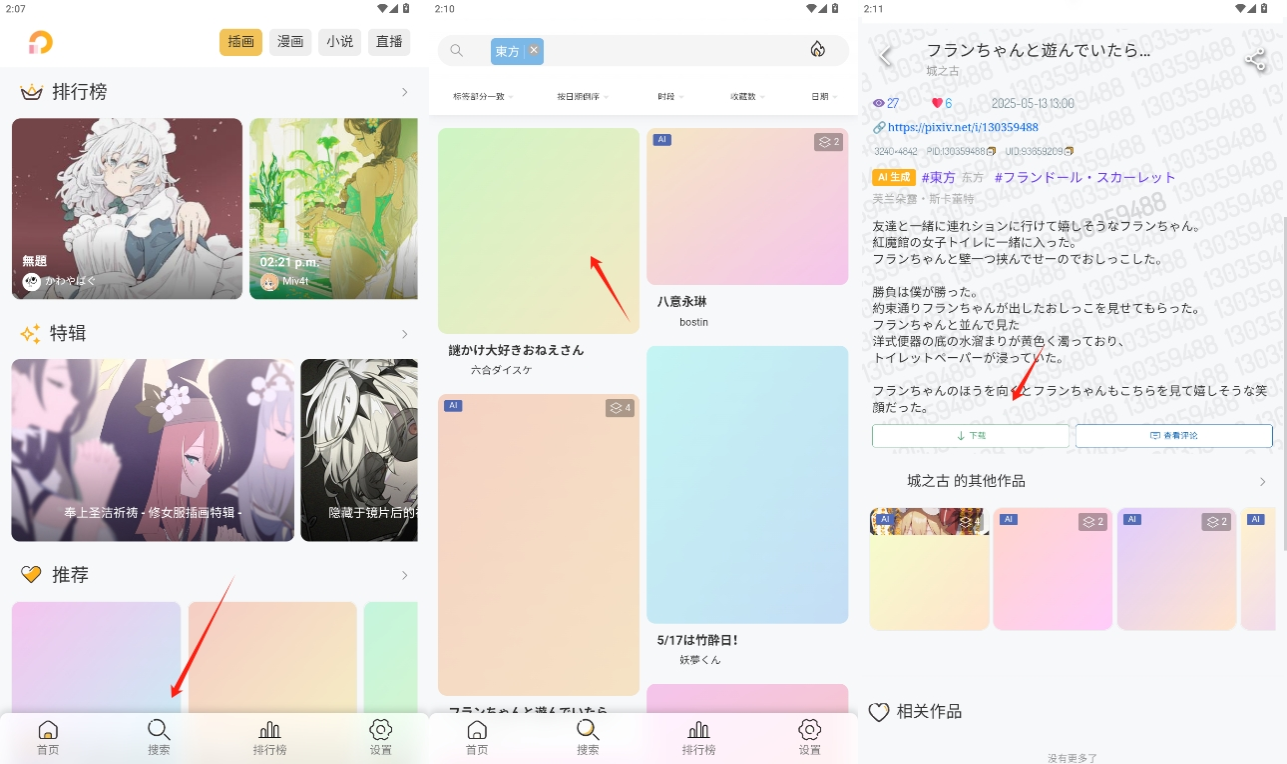Open the 隐藏于镜片后的 feature card
Viewport: 1287px width, 764px height.
tap(359, 450)
